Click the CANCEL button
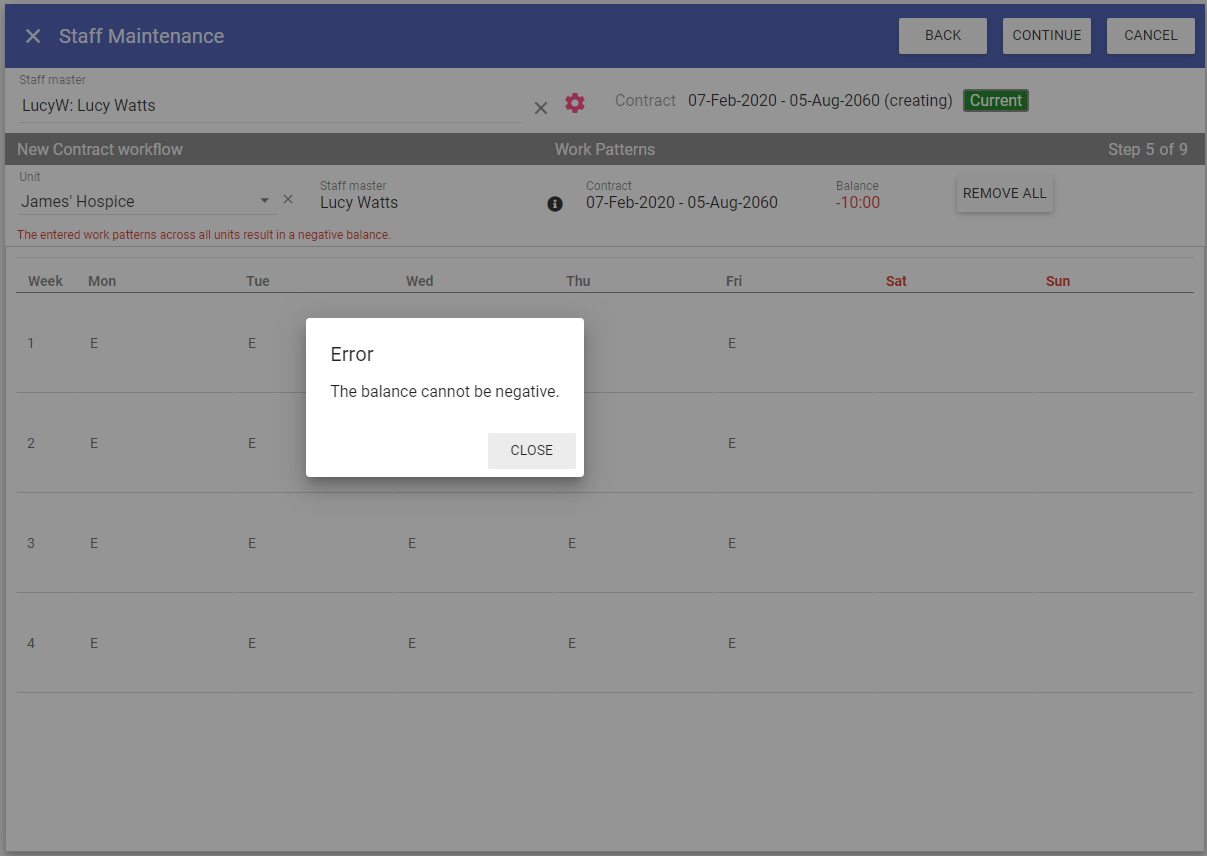 coord(1150,36)
